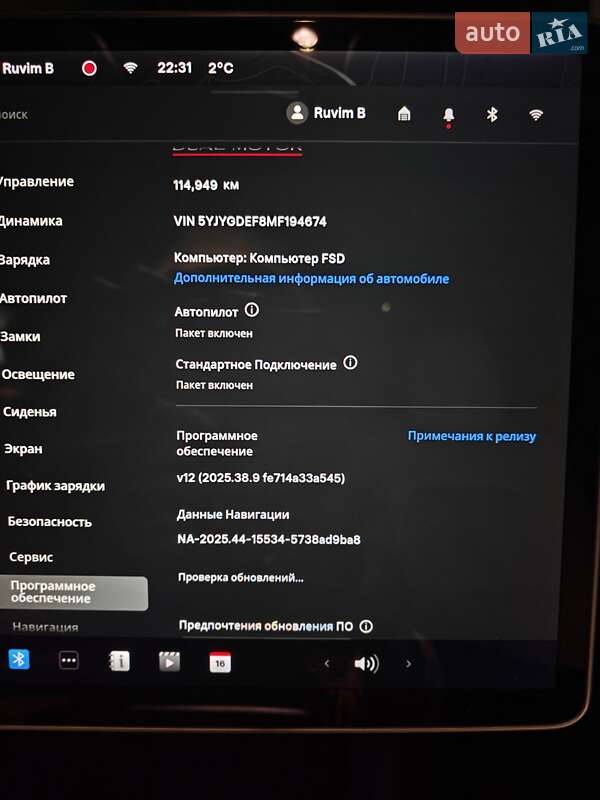Tap the 22:31 clock in the status bar
Image resolution: width=600 pixels, height=800 pixels.
(x=174, y=67)
